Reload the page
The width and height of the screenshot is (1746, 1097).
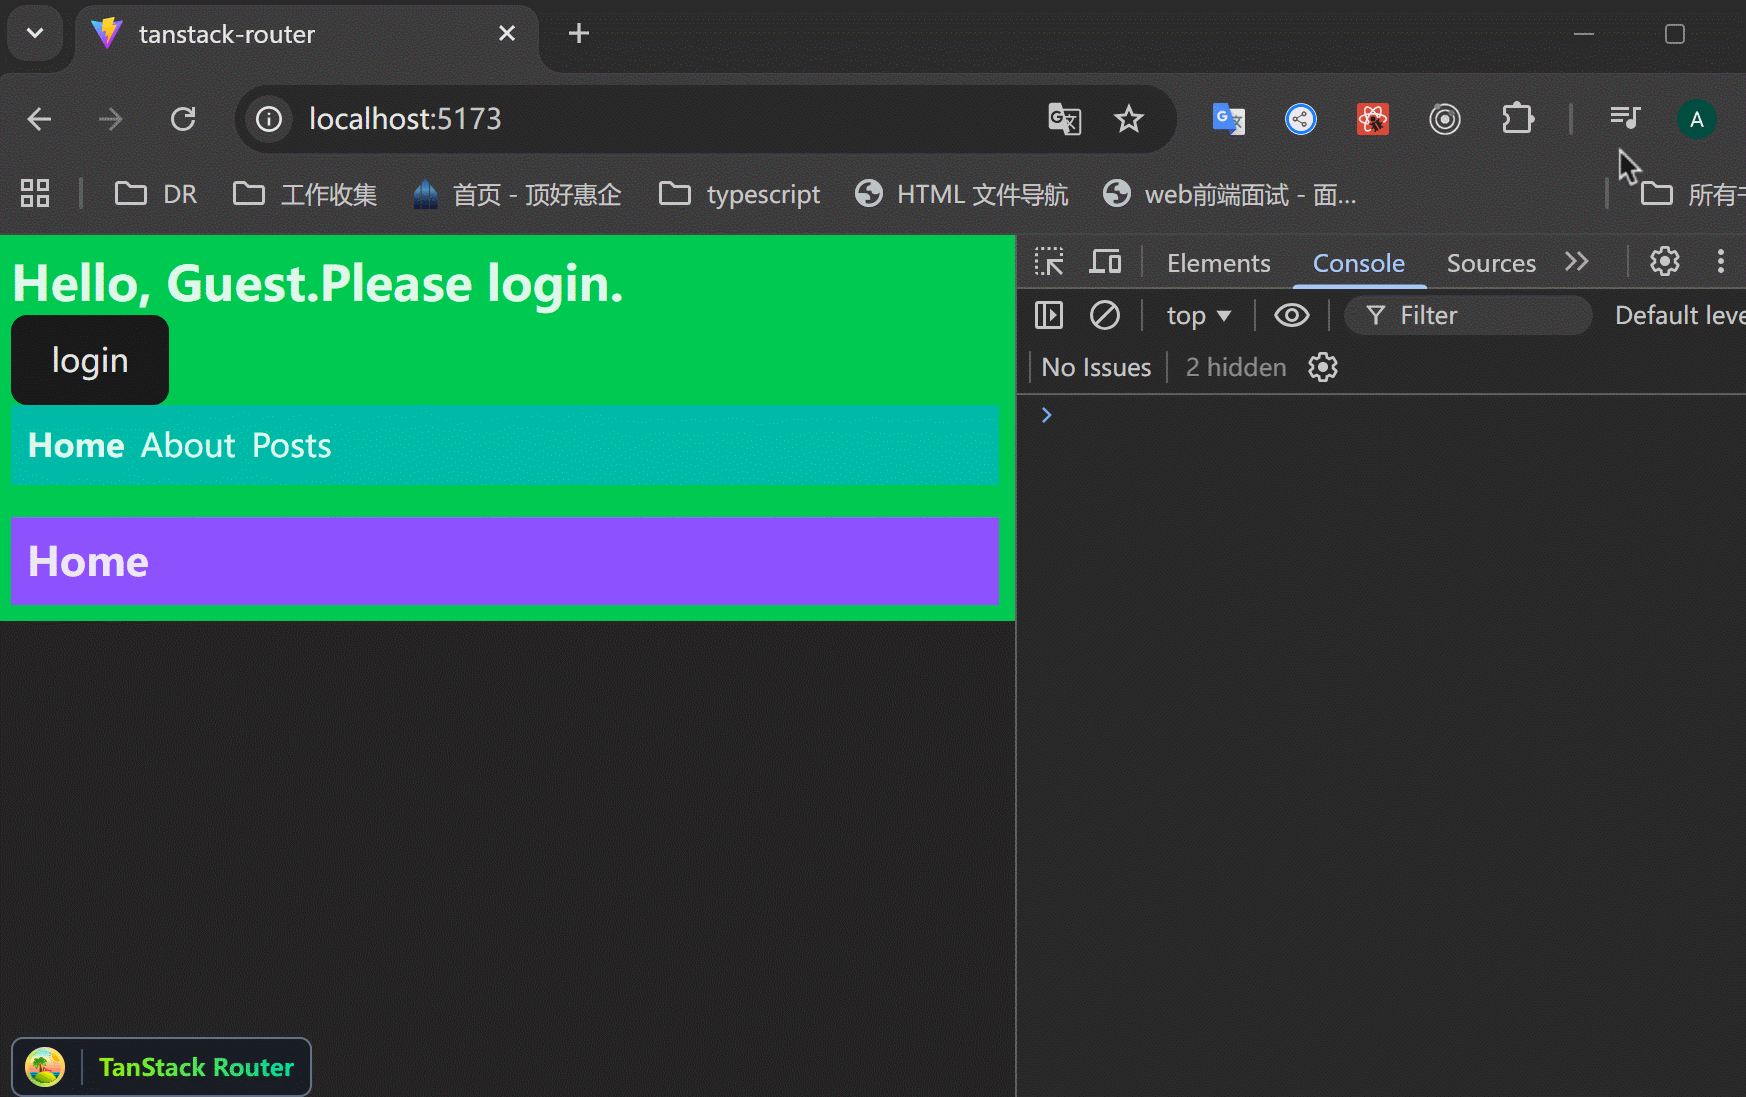pyautogui.click(x=183, y=119)
